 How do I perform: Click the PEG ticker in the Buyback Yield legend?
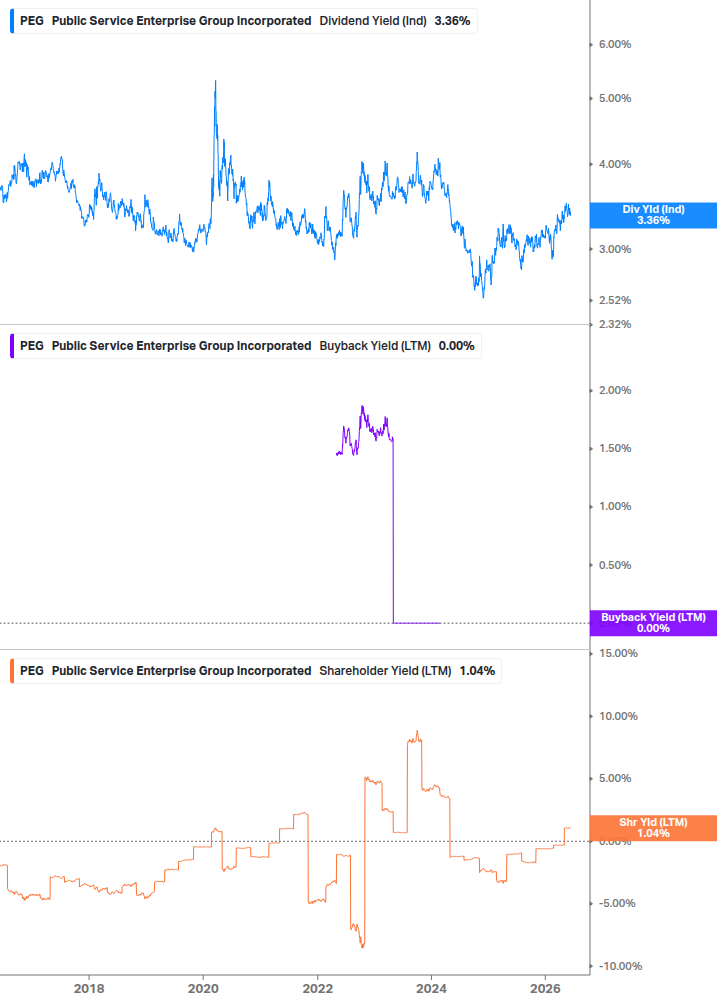coord(32,346)
